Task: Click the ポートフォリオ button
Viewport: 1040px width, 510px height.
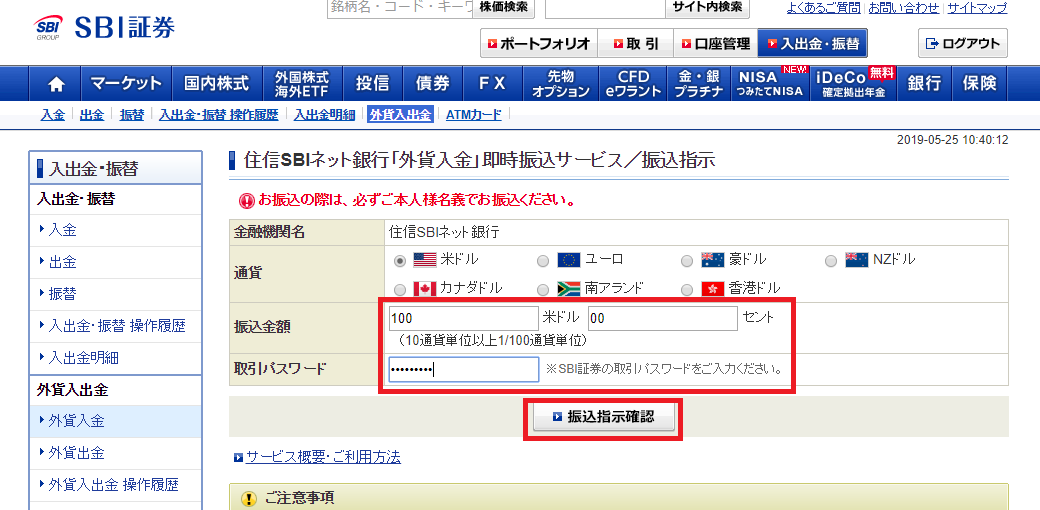Action: [x=539, y=44]
